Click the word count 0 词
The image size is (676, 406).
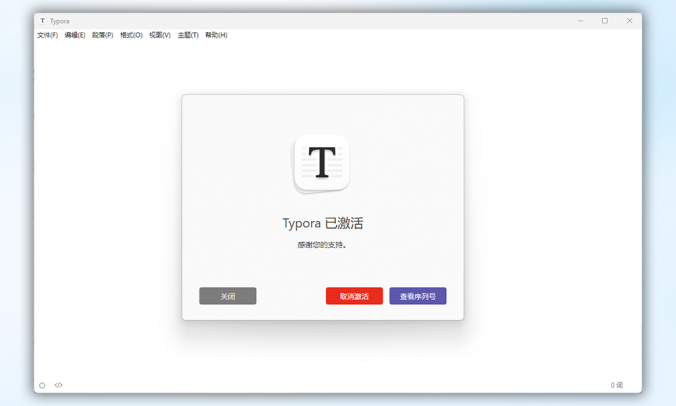click(617, 385)
